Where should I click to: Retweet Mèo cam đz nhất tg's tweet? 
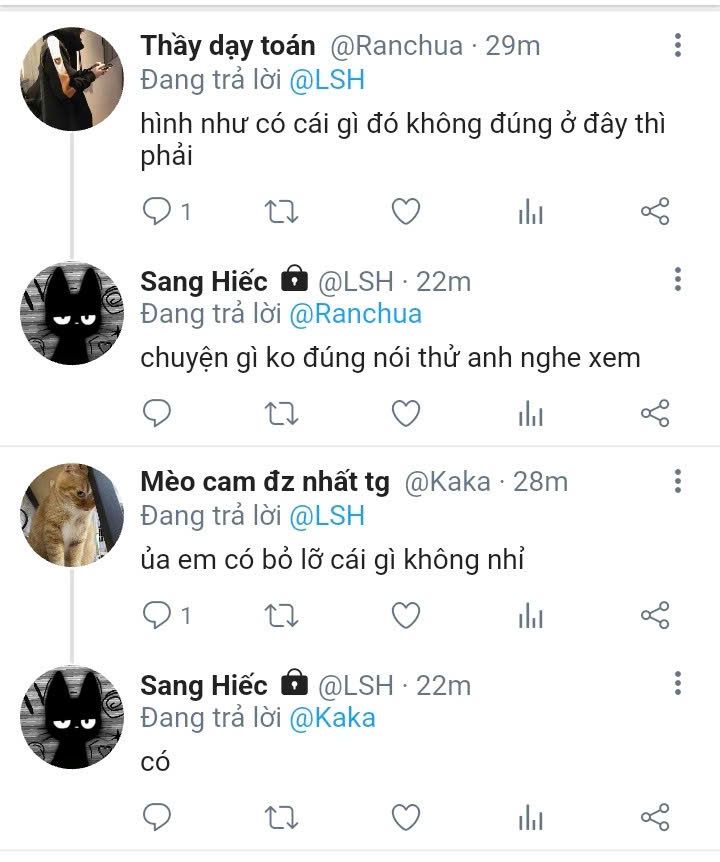click(281, 615)
